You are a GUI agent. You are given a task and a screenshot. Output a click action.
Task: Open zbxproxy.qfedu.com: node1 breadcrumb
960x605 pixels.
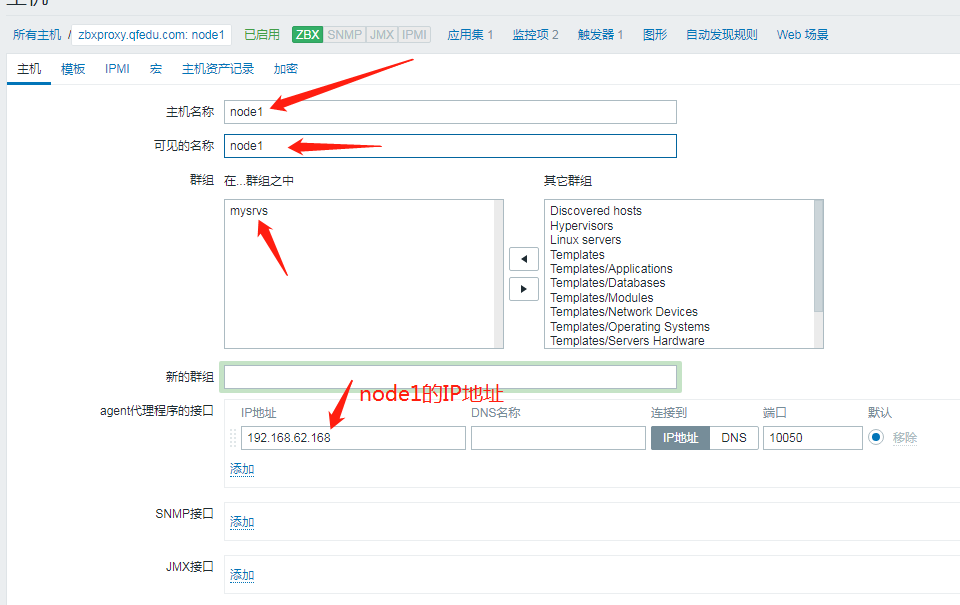pyautogui.click(x=151, y=35)
